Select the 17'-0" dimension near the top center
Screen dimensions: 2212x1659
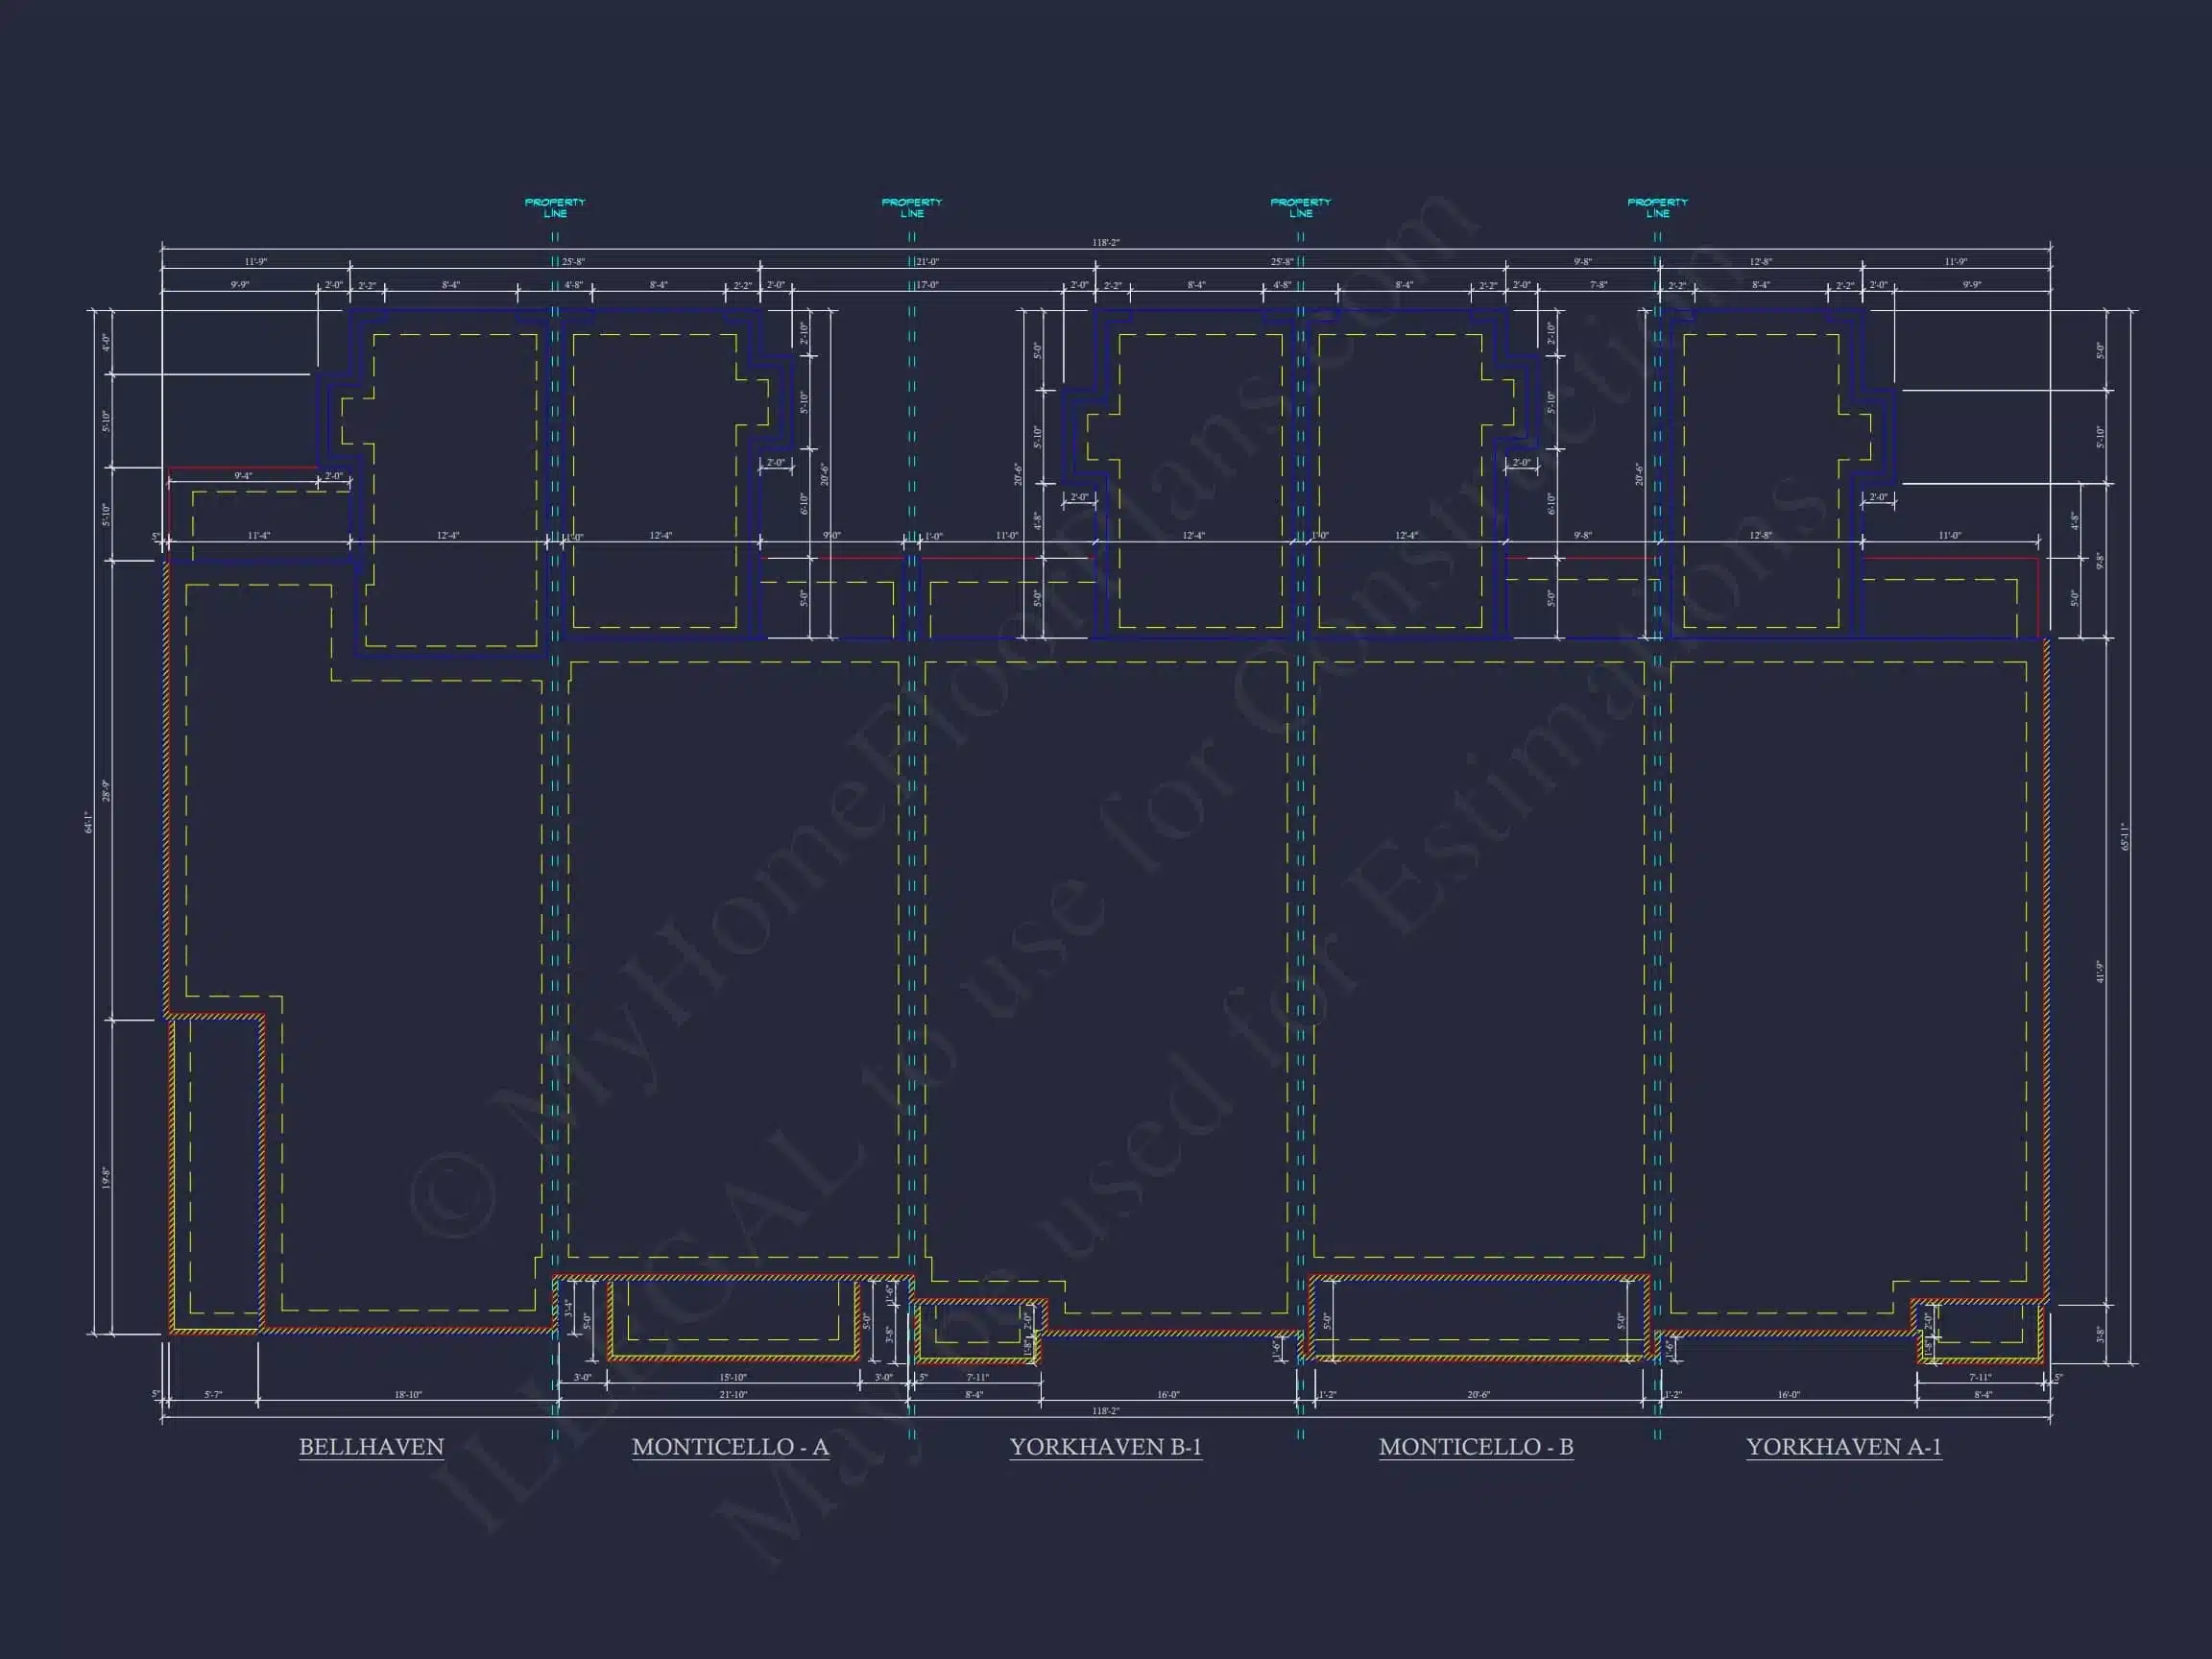pyautogui.click(x=927, y=285)
